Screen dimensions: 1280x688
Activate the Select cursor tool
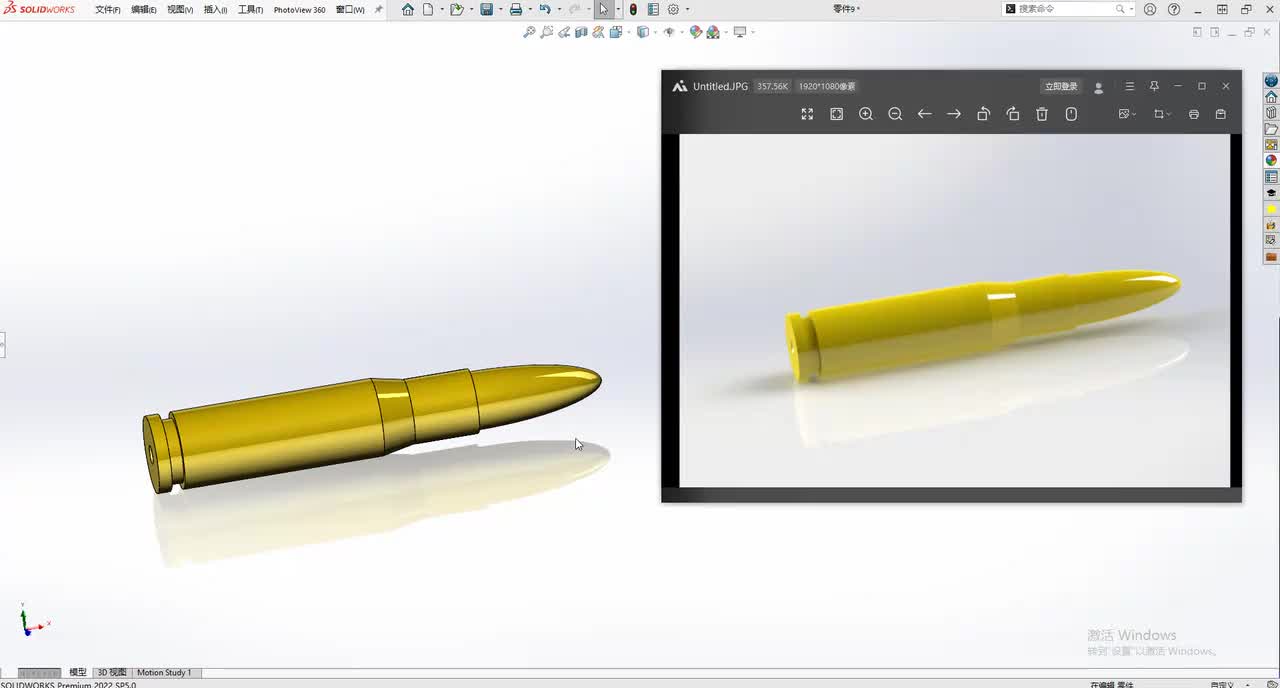[603, 9]
